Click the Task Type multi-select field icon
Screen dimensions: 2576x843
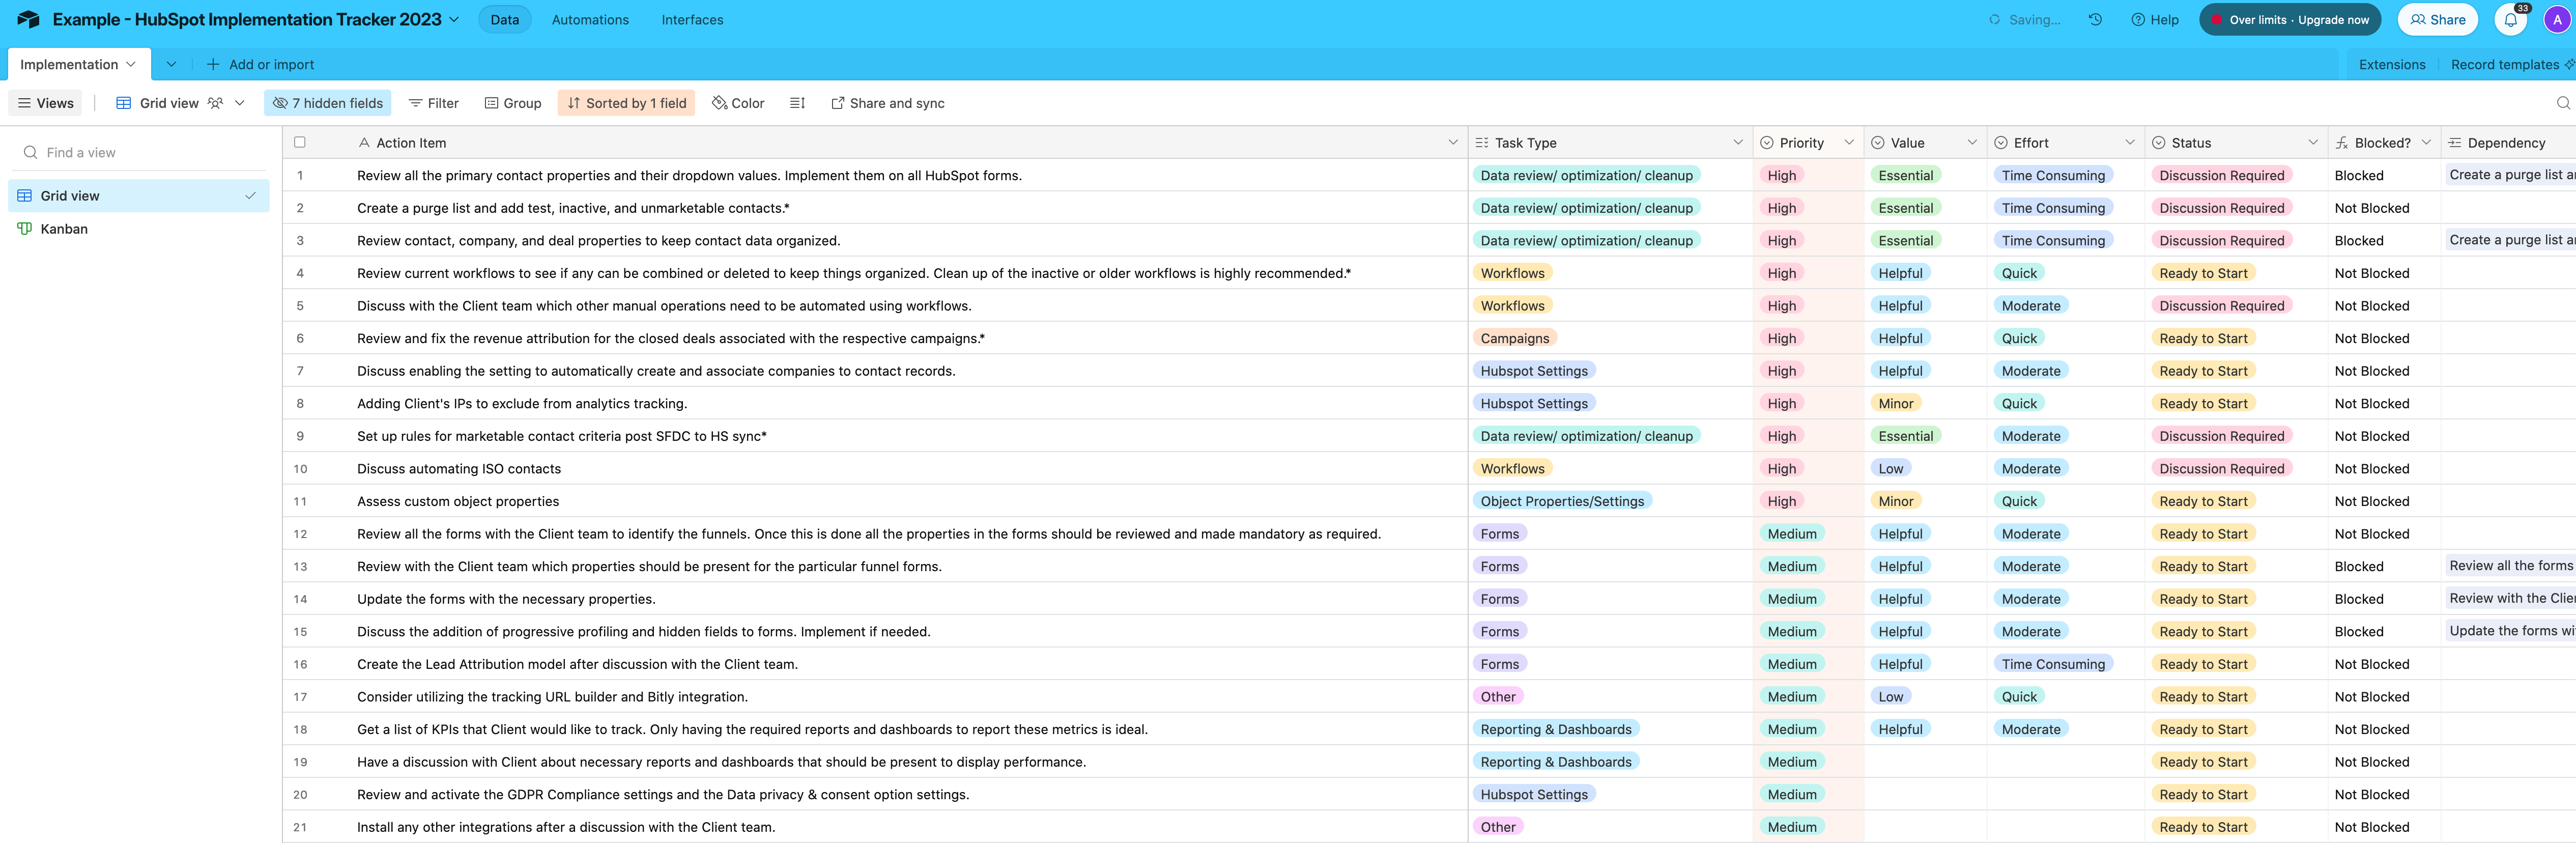click(x=1482, y=143)
